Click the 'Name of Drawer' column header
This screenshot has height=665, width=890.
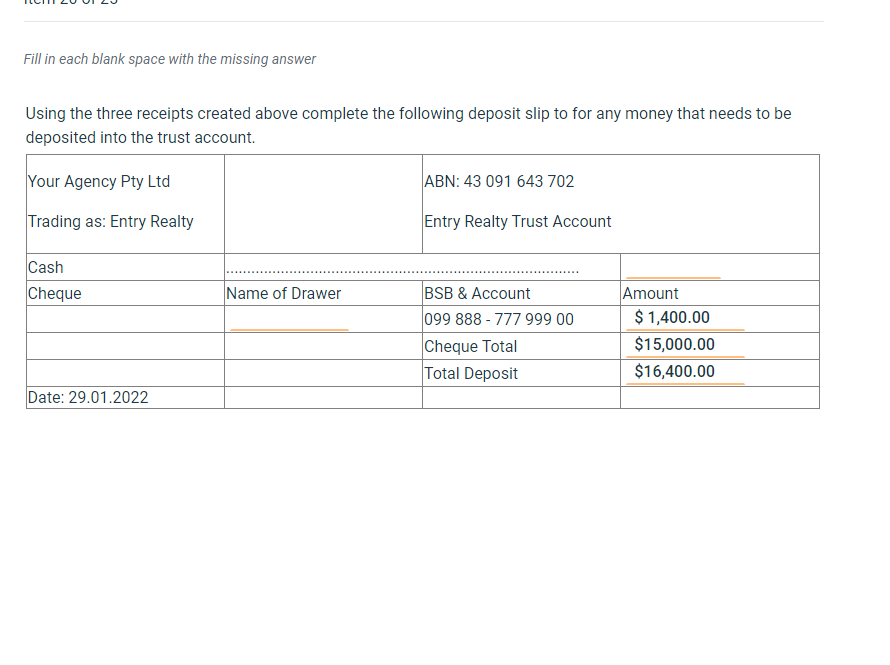pyautogui.click(x=283, y=293)
